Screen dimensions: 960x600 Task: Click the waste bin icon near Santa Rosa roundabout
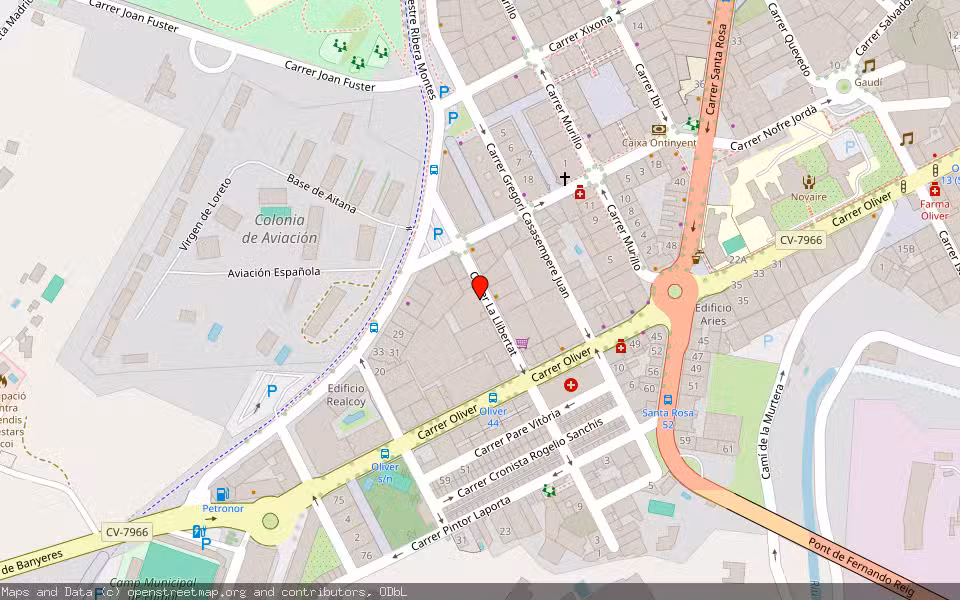click(696, 257)
